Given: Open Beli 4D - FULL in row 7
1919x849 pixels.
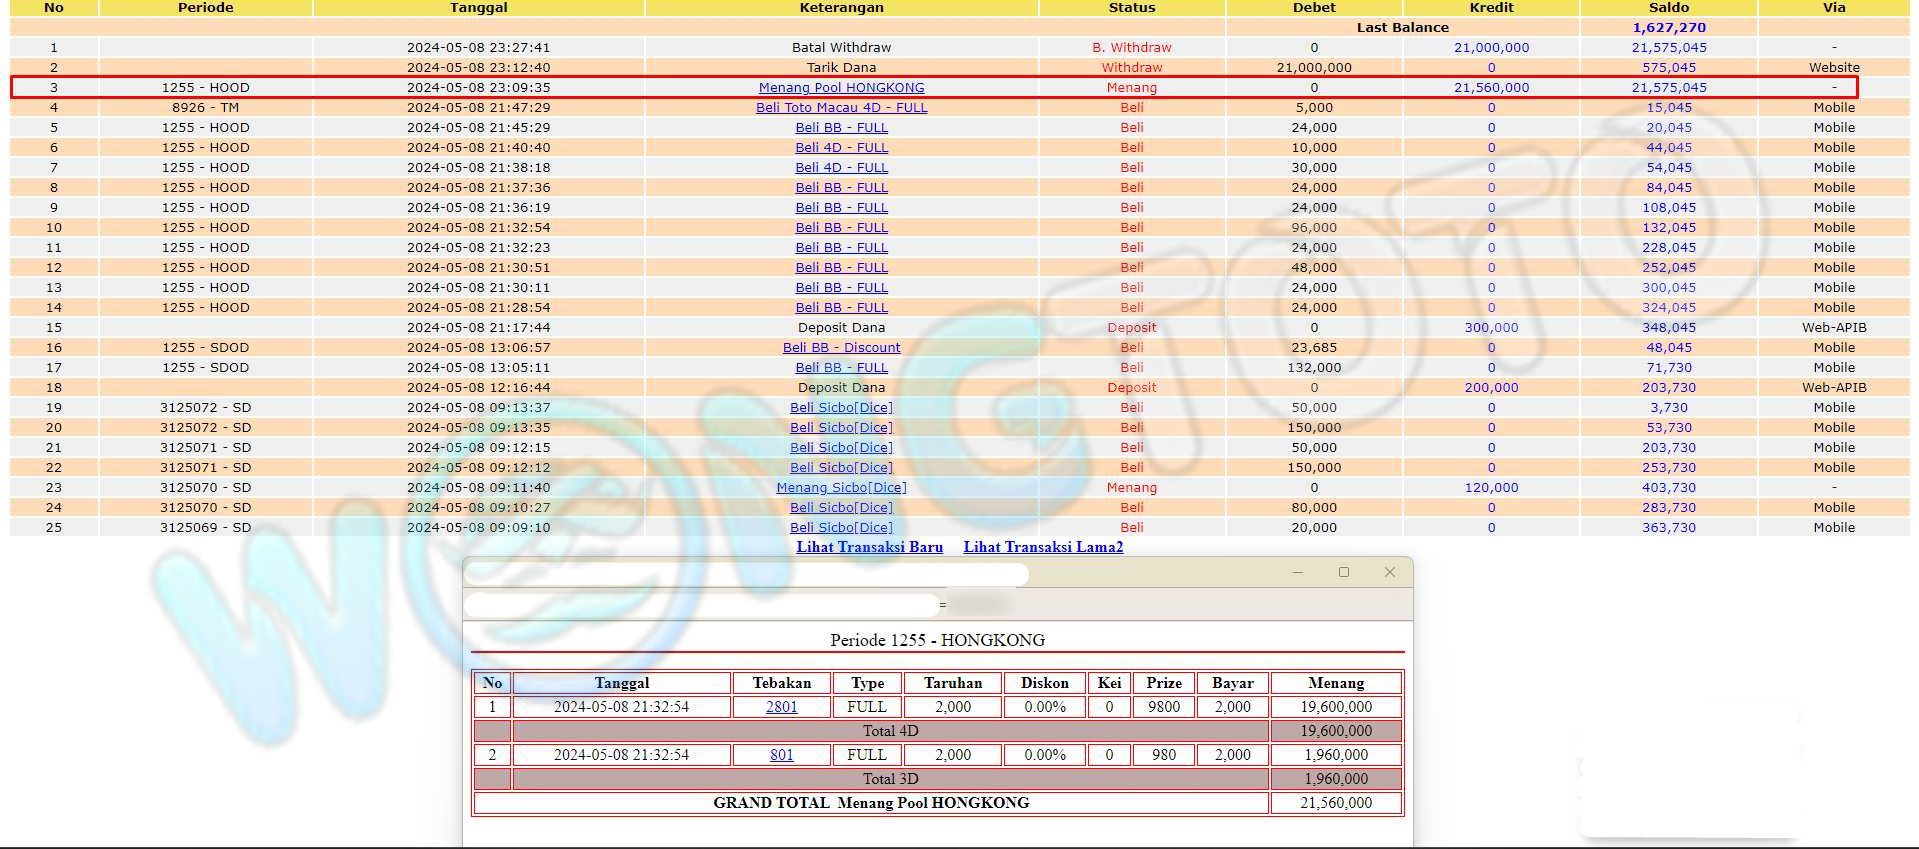Looking at the screenshot, I should click(x=841, y=168).
